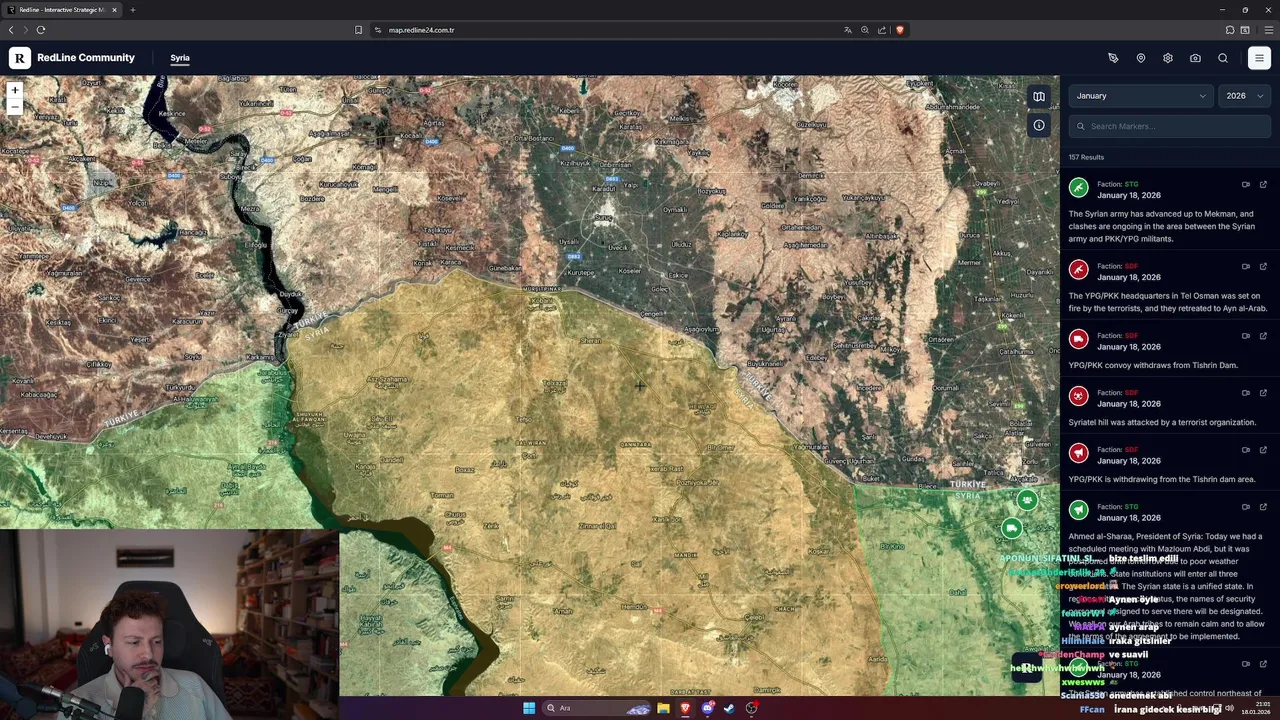Expand the 2026 year dropdown
Image resolution: width=1280 pixels, height=720 pixels.
(x=1245, y=96)
